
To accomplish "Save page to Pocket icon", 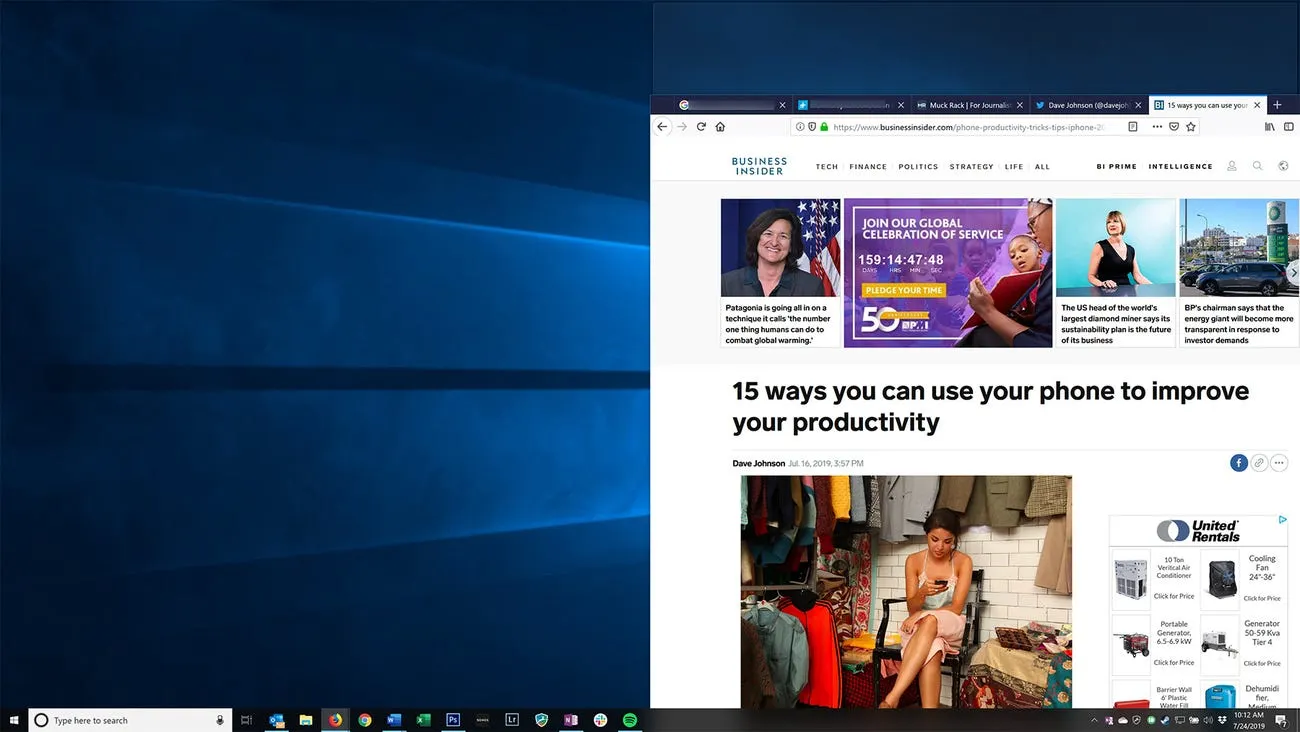I will 1174,127.
